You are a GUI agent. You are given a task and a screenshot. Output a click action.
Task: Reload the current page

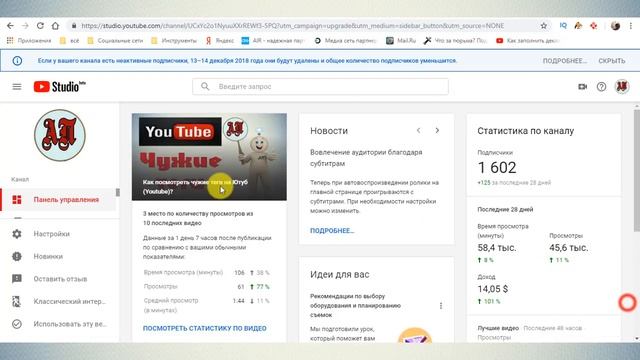40,26
